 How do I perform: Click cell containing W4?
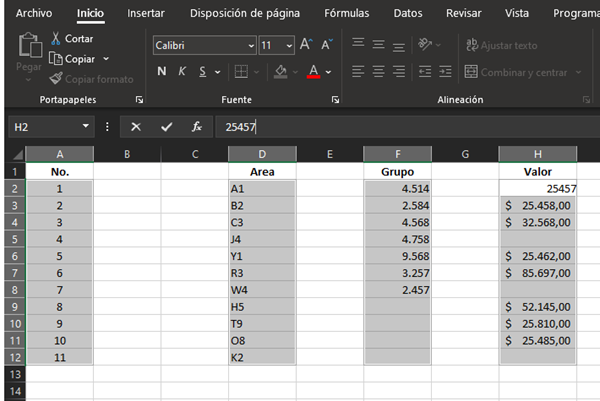click(x=262, y=290)
